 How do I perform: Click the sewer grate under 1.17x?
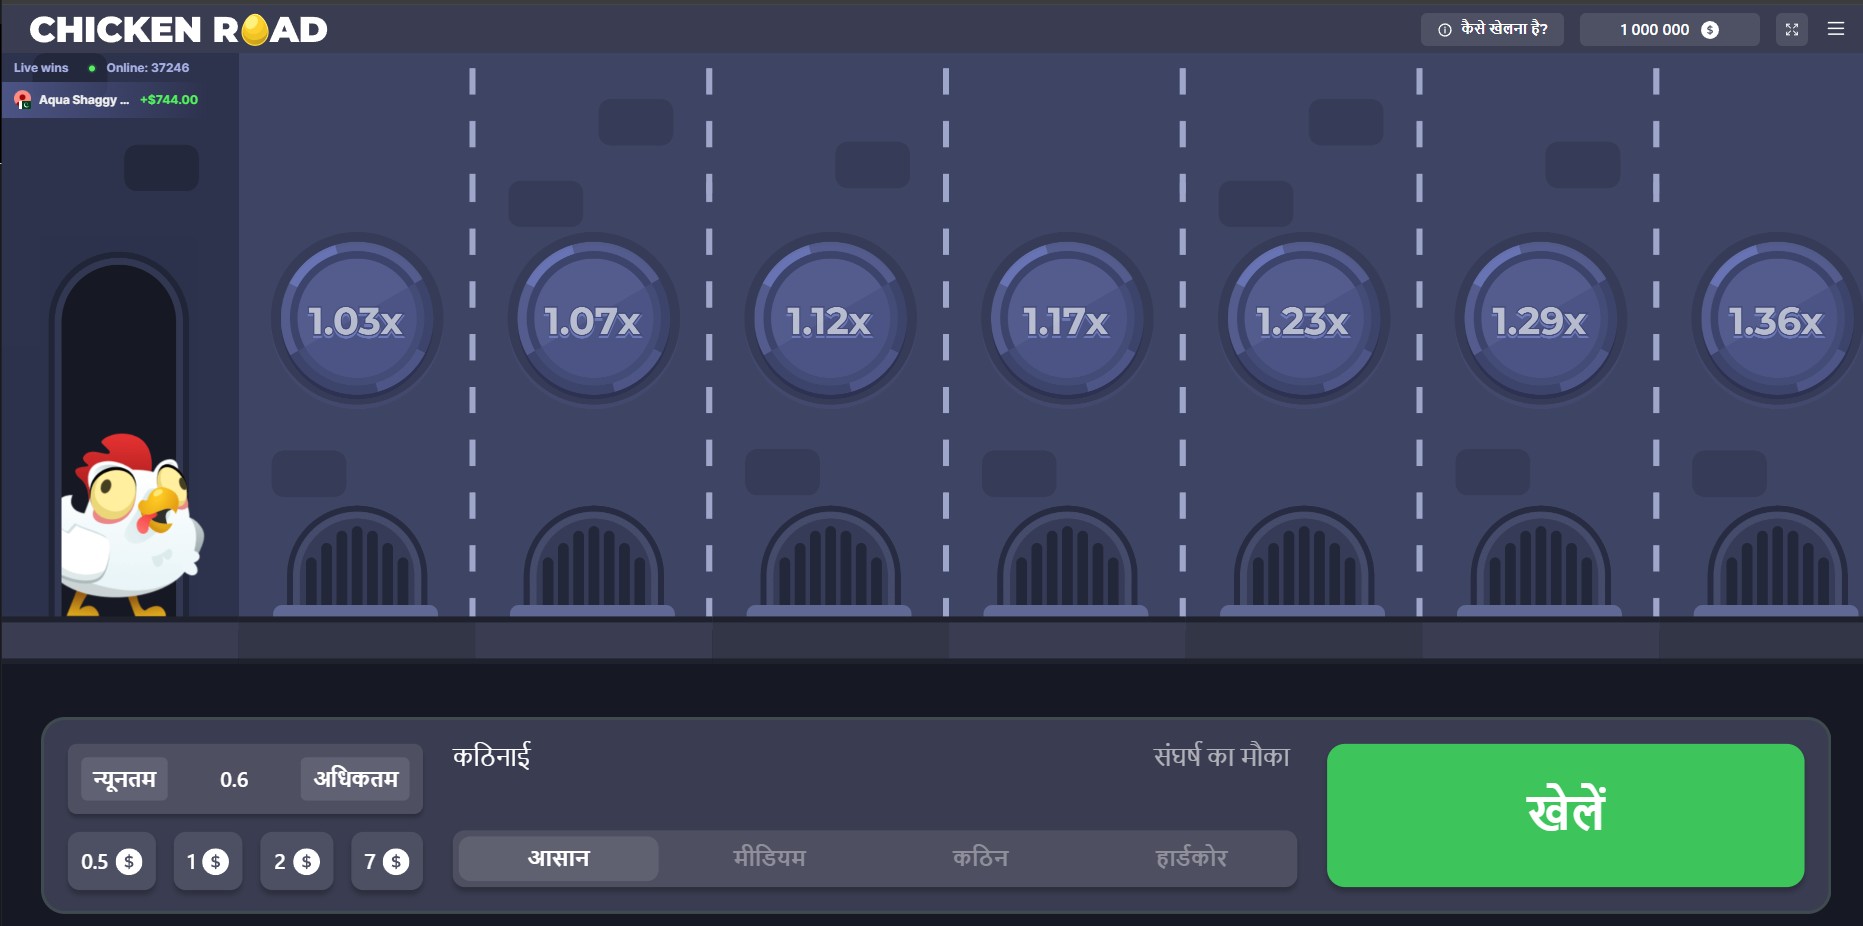[x=1067, y=561]
